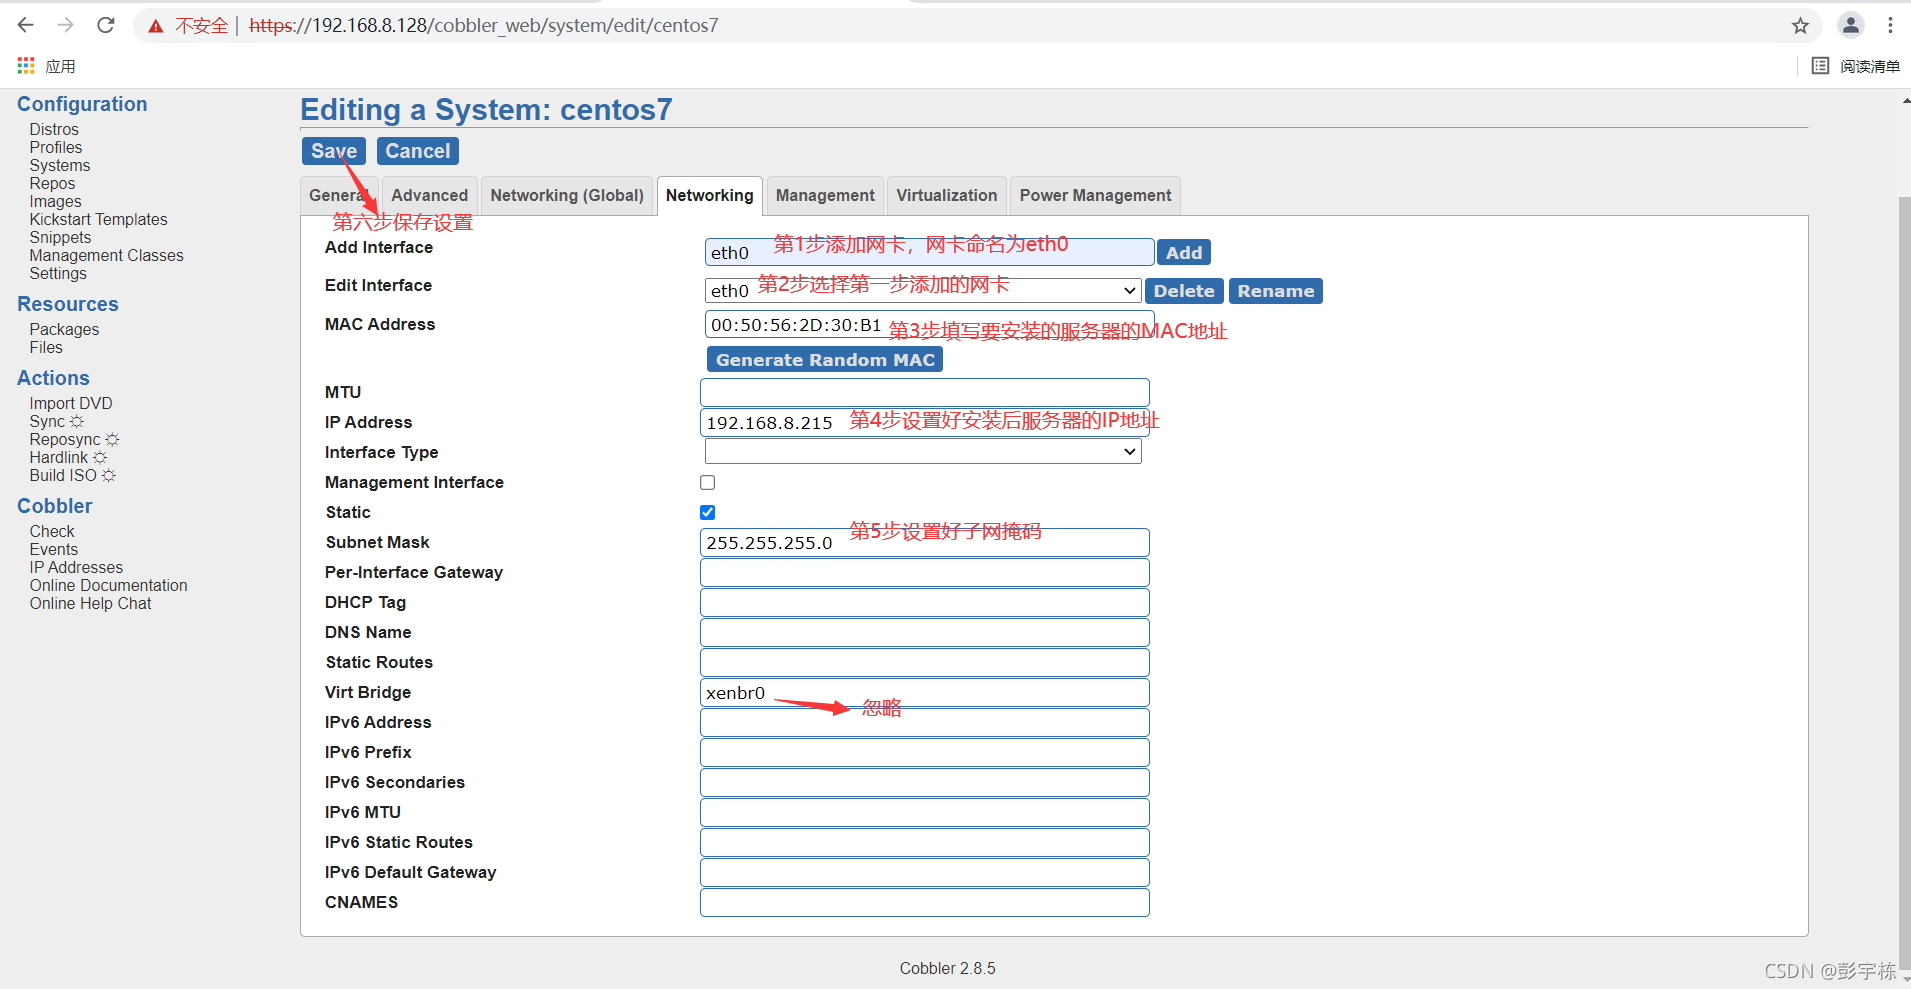This screenshot has height=989, width=1911.
Task: Open the Management tab
Action: click(825, 196)
